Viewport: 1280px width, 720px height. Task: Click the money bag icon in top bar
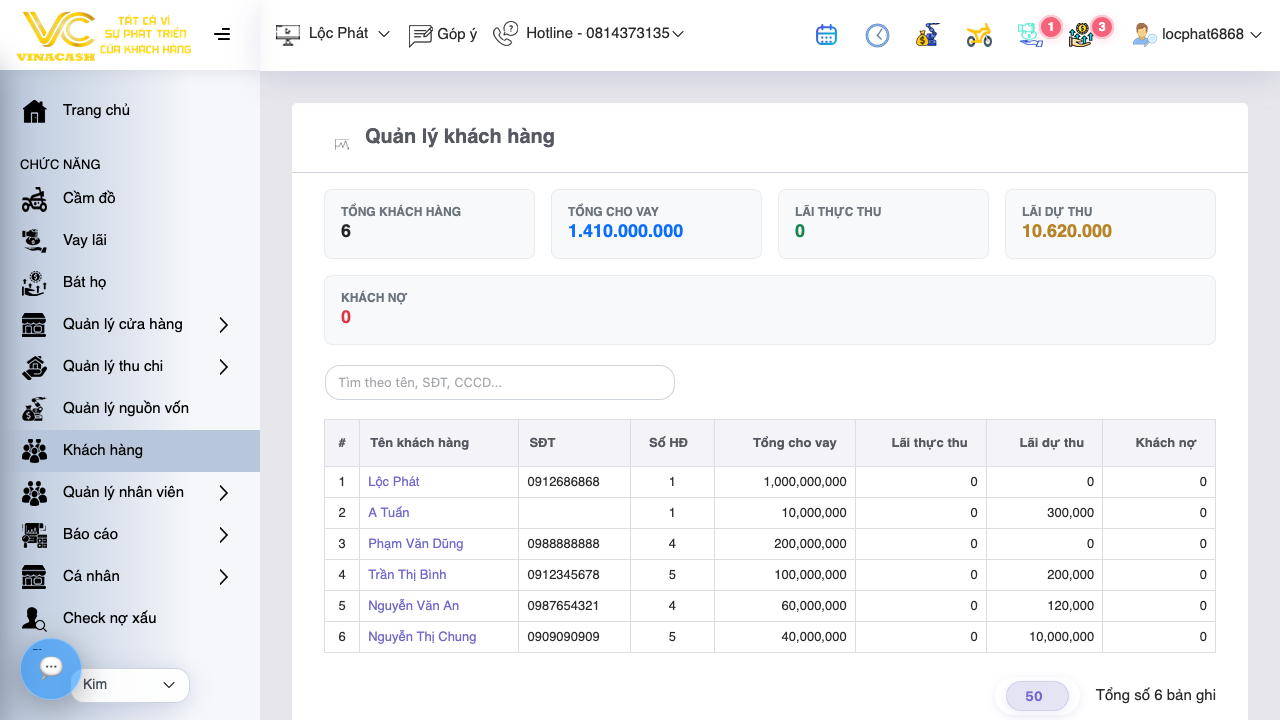[927, 35]
